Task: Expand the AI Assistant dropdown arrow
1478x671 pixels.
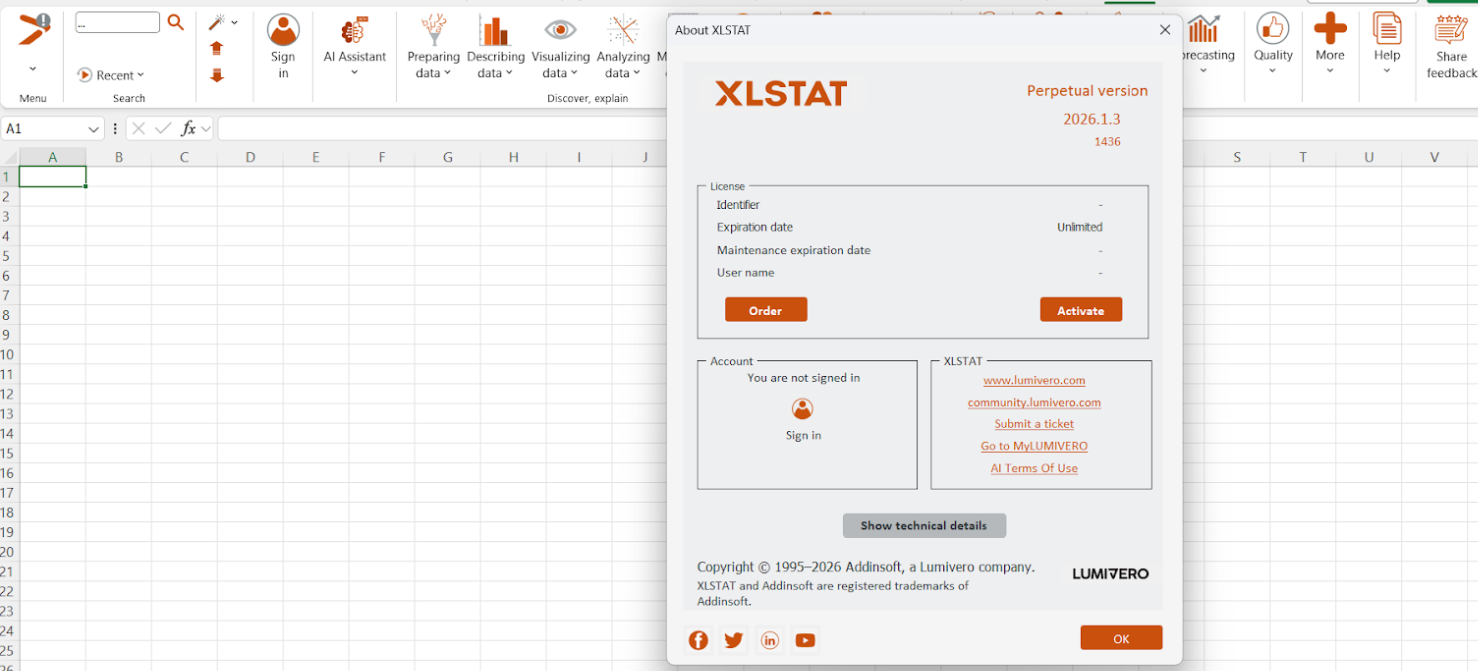Action: [354, 72]
